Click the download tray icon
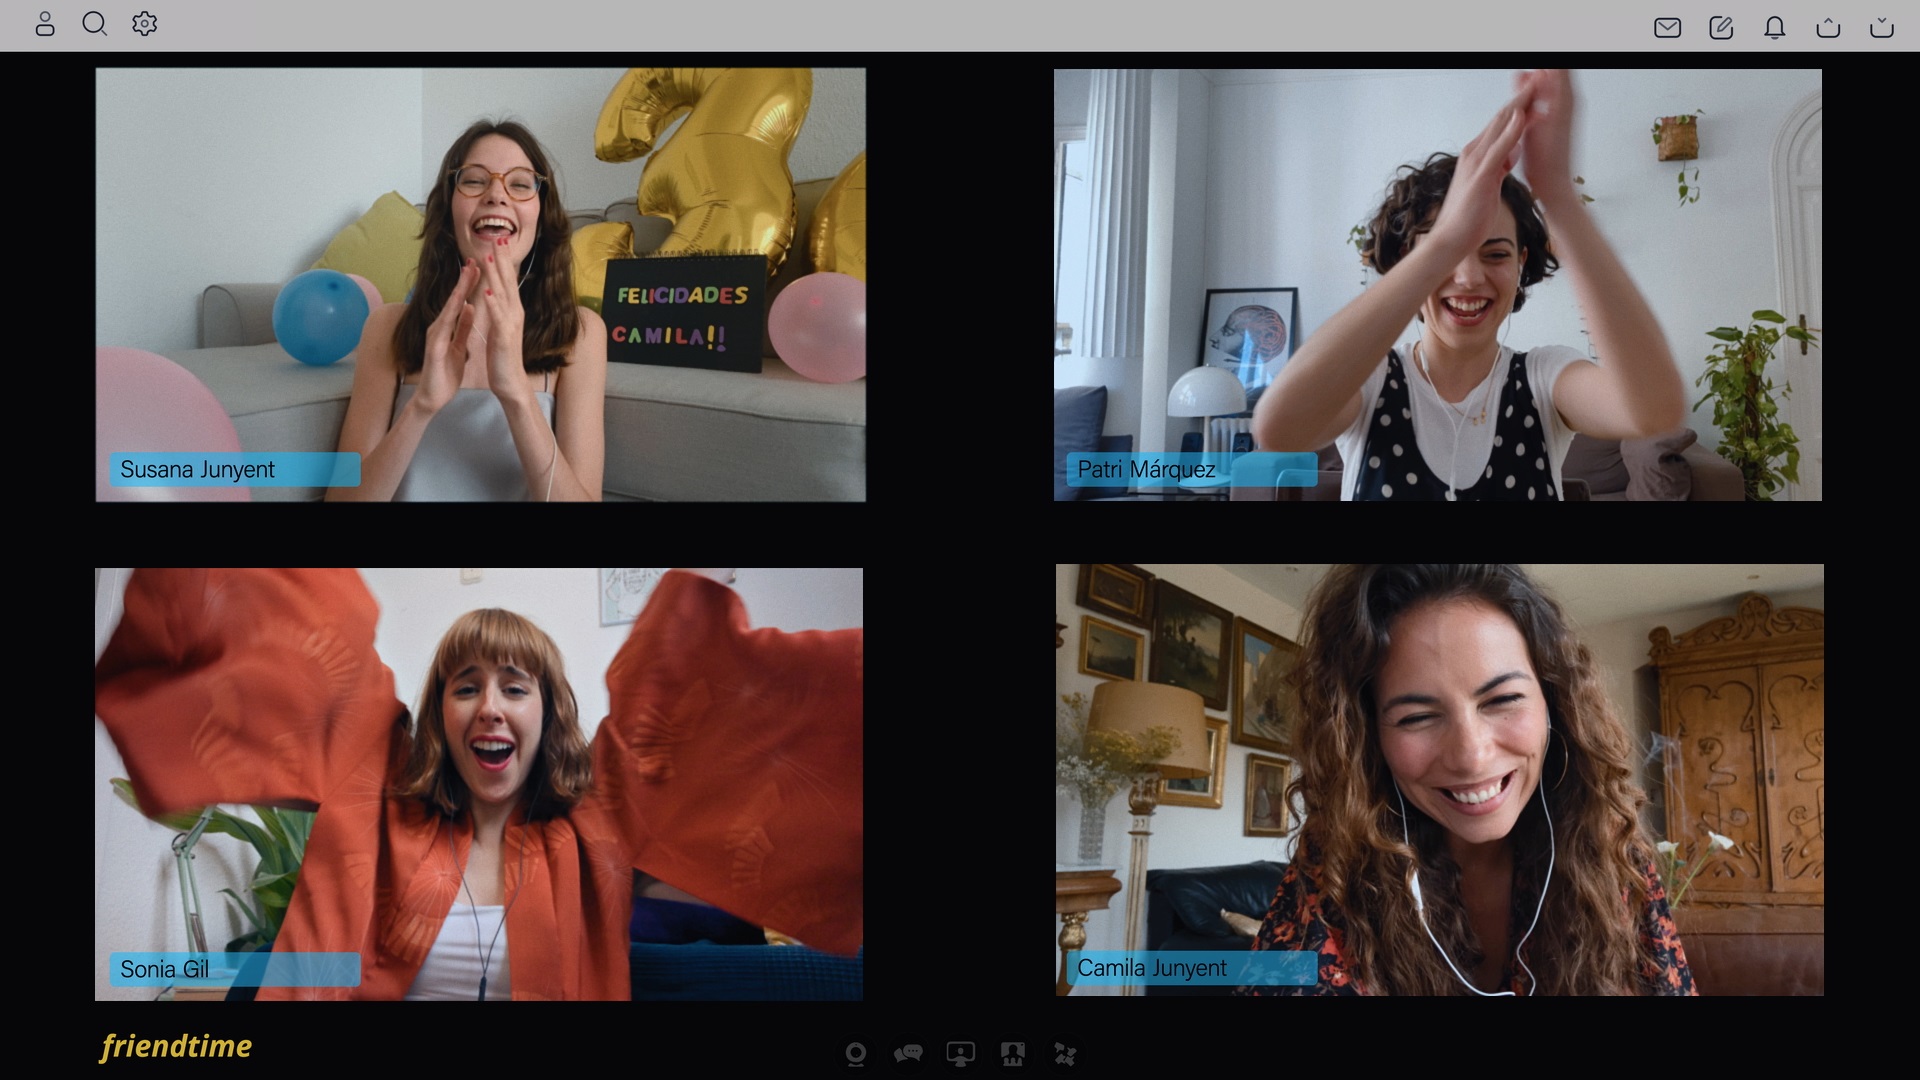 point(1882,28)
